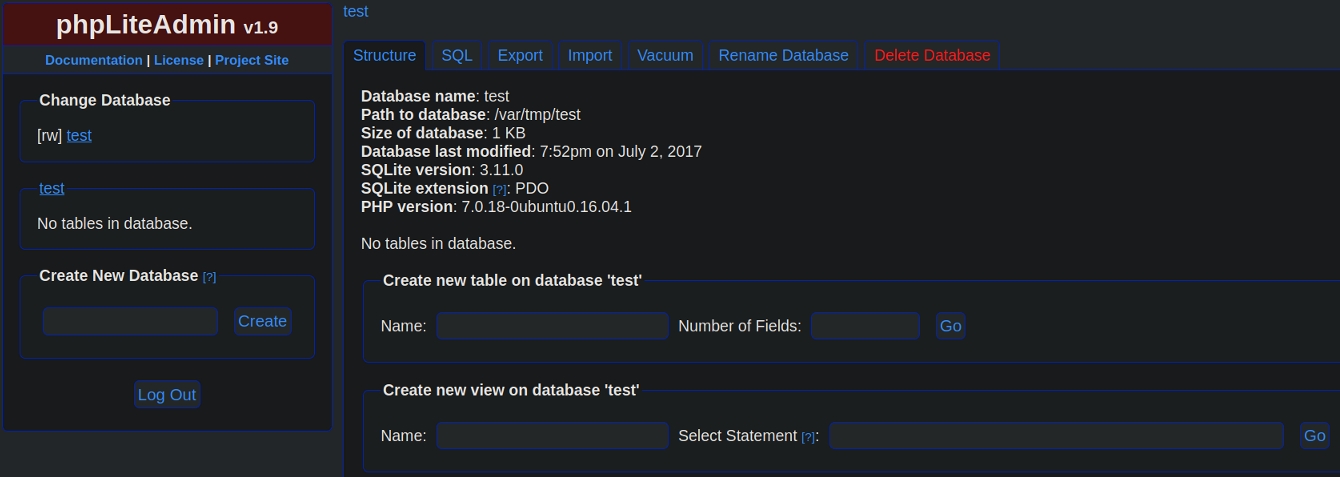Viewport: 1340px width, 477px height.
Task: Click the help icon next to SQLite extension
Action: point(499,189)
